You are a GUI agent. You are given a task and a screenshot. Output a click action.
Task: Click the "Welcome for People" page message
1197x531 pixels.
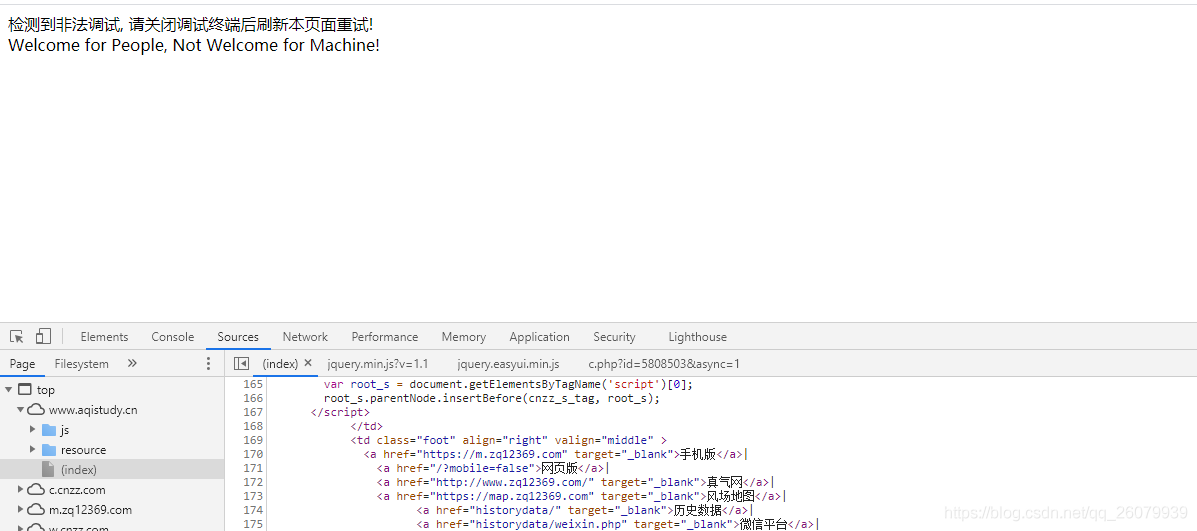click(x=194, y=45)
